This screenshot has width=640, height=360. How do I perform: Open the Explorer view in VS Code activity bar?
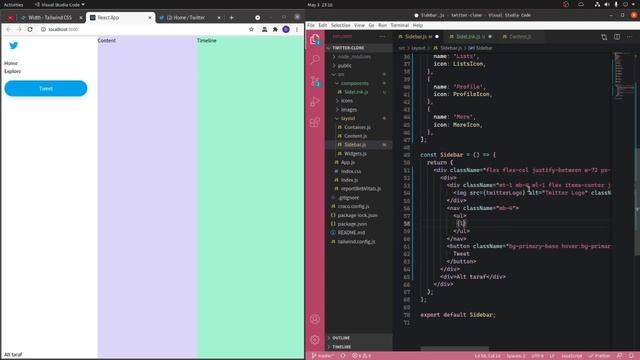(x=315, y=39)
